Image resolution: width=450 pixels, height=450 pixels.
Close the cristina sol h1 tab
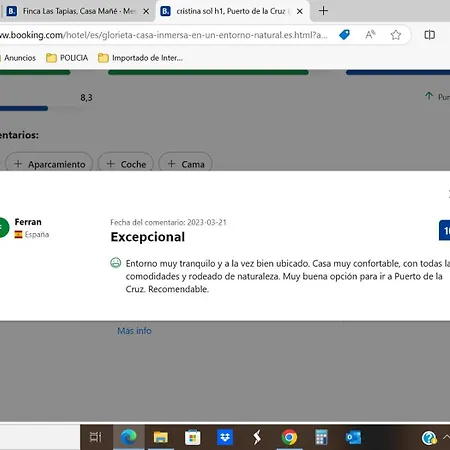coord(300,11)
